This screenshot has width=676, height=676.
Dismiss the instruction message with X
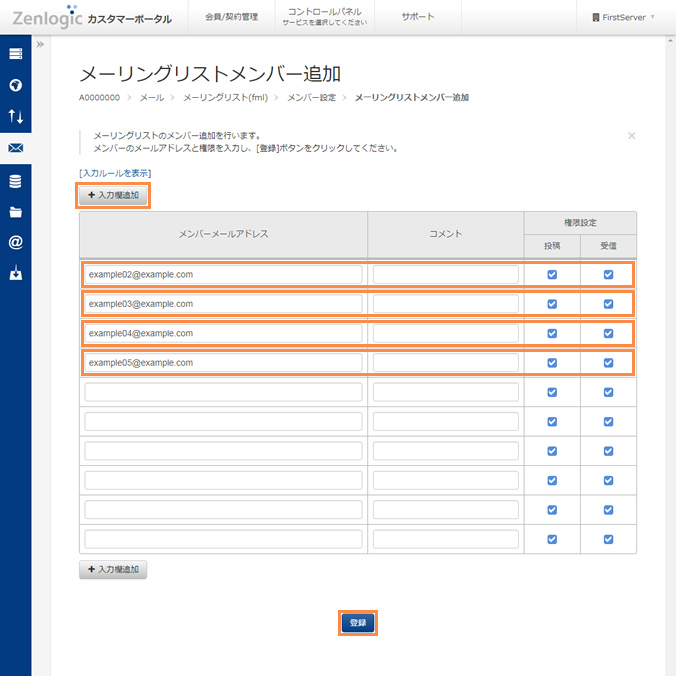[631, 136]
